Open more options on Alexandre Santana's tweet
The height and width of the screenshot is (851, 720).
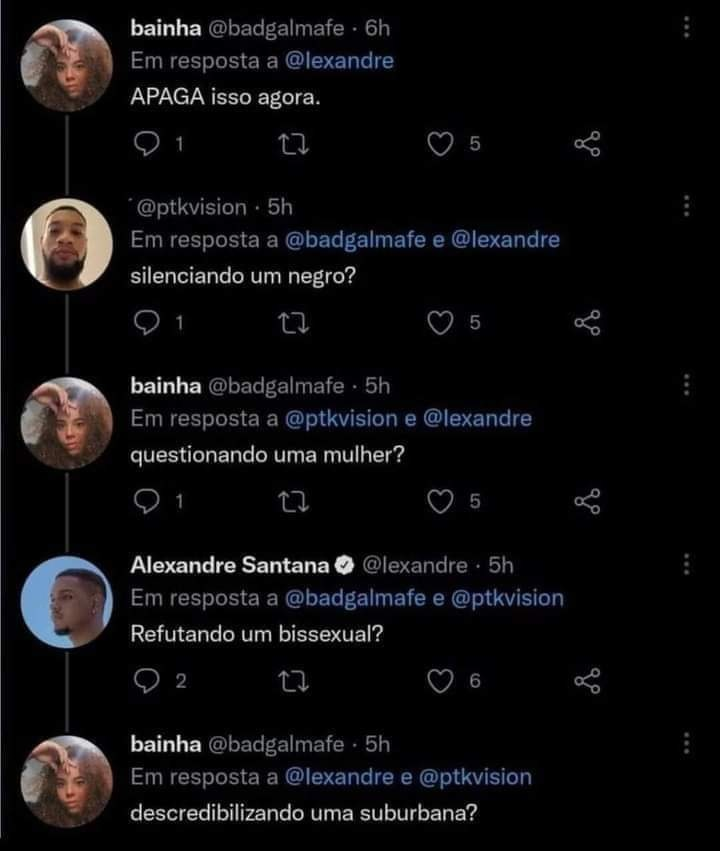[x=686, y=565]
